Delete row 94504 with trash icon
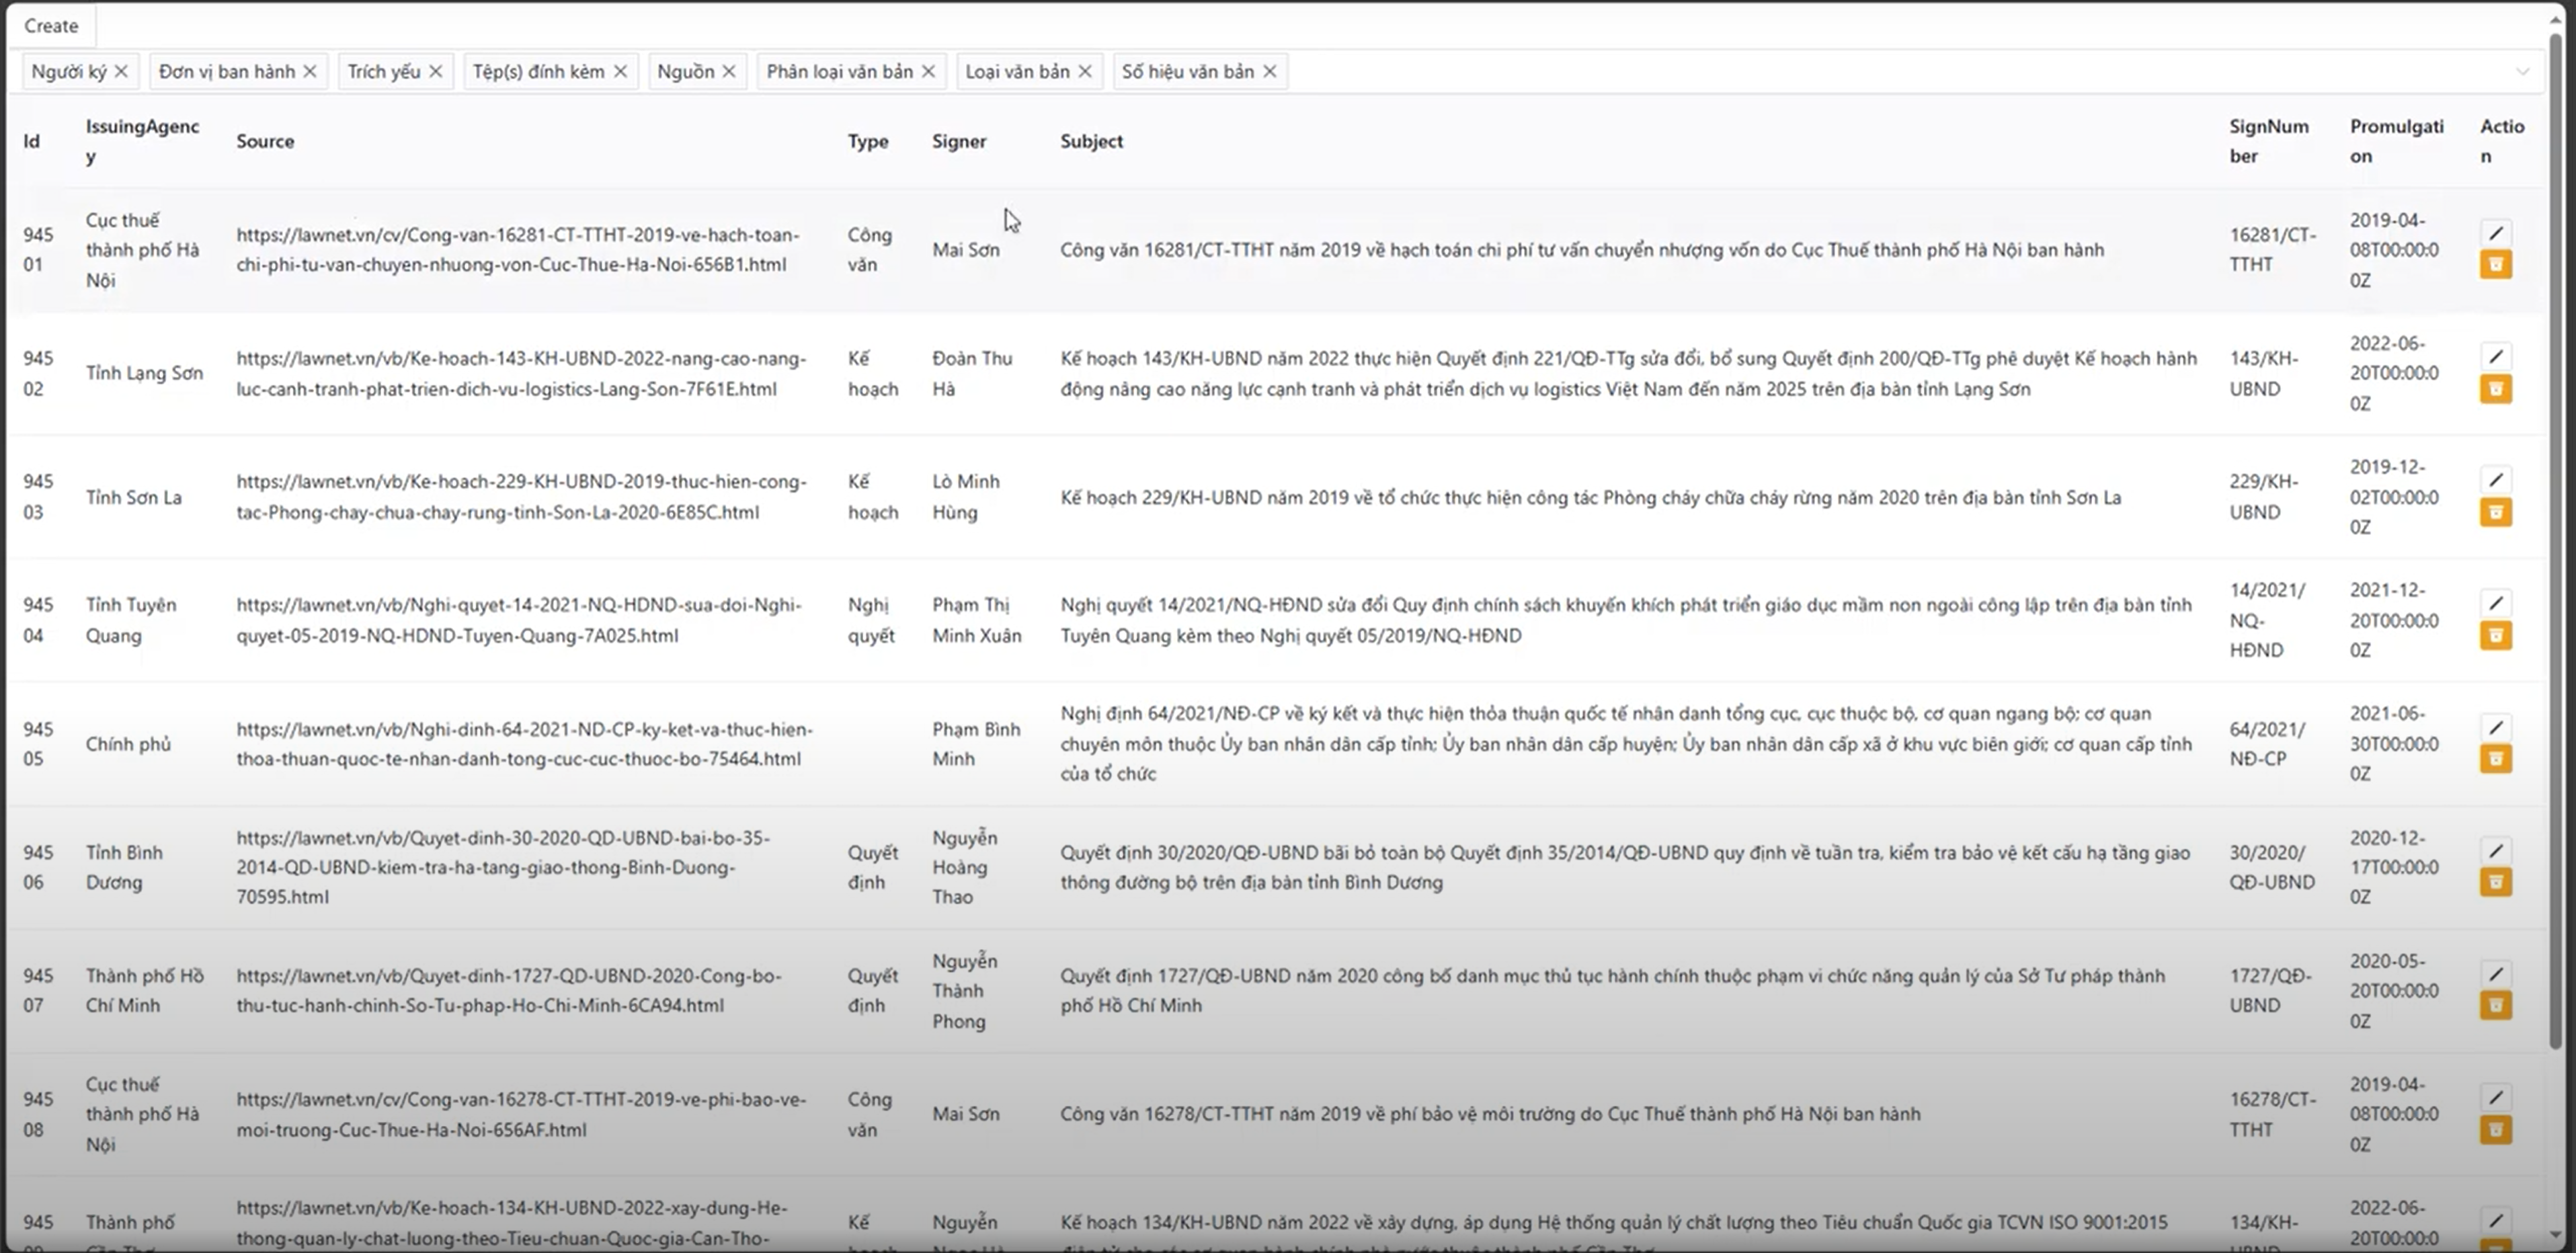 [x=2496, y=636]
